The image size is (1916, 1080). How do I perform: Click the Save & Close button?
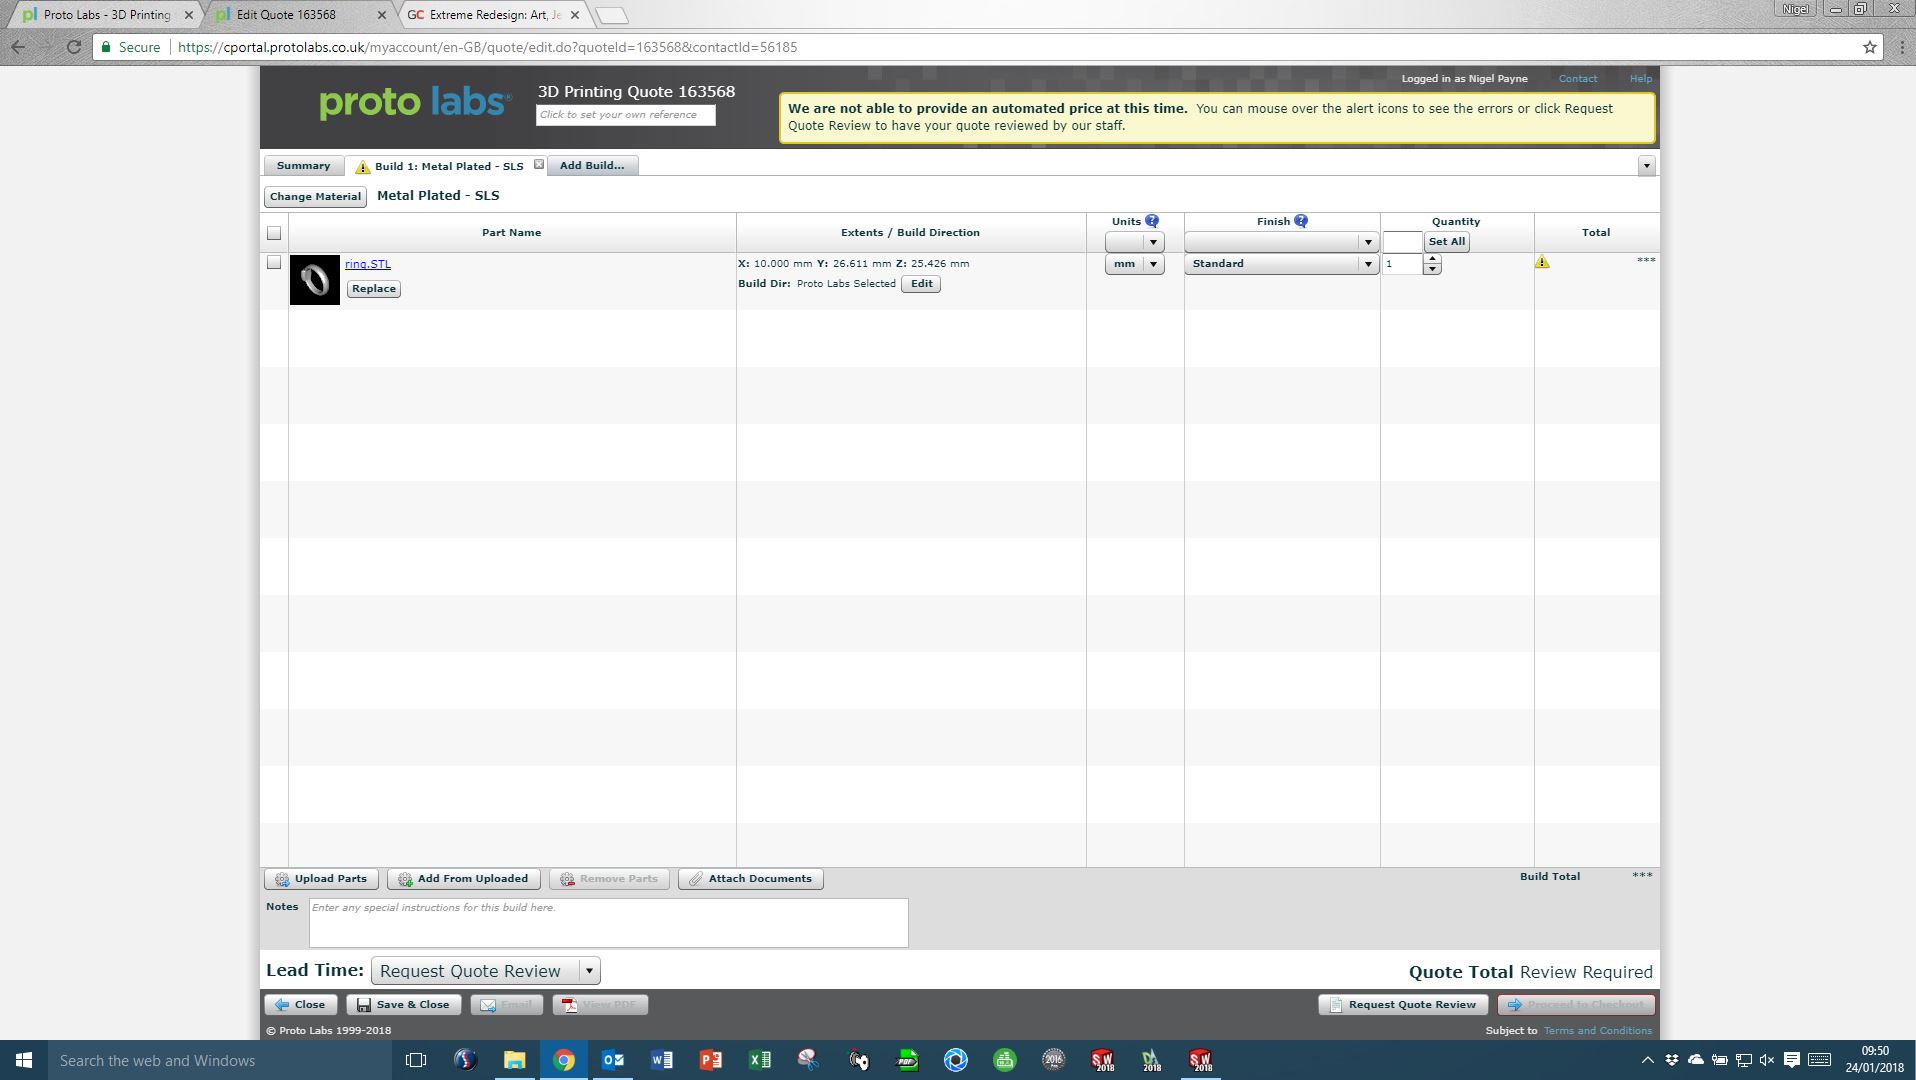coord(403,1005)
